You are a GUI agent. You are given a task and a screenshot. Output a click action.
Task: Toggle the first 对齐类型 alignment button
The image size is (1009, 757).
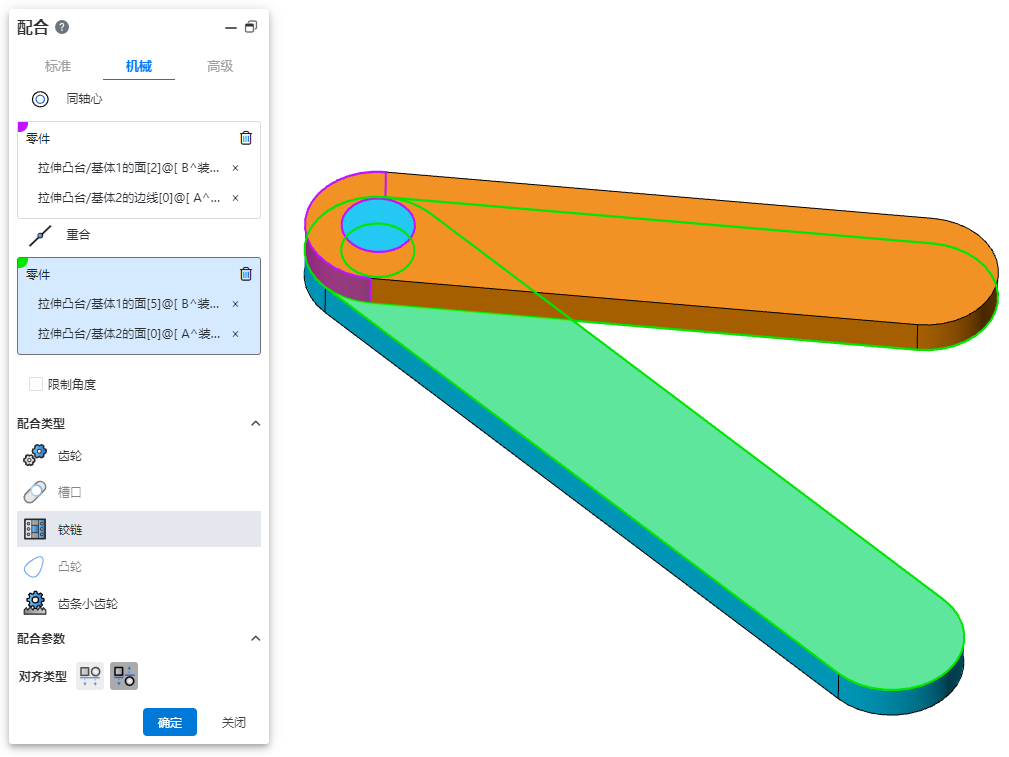(x=90, y=676)
